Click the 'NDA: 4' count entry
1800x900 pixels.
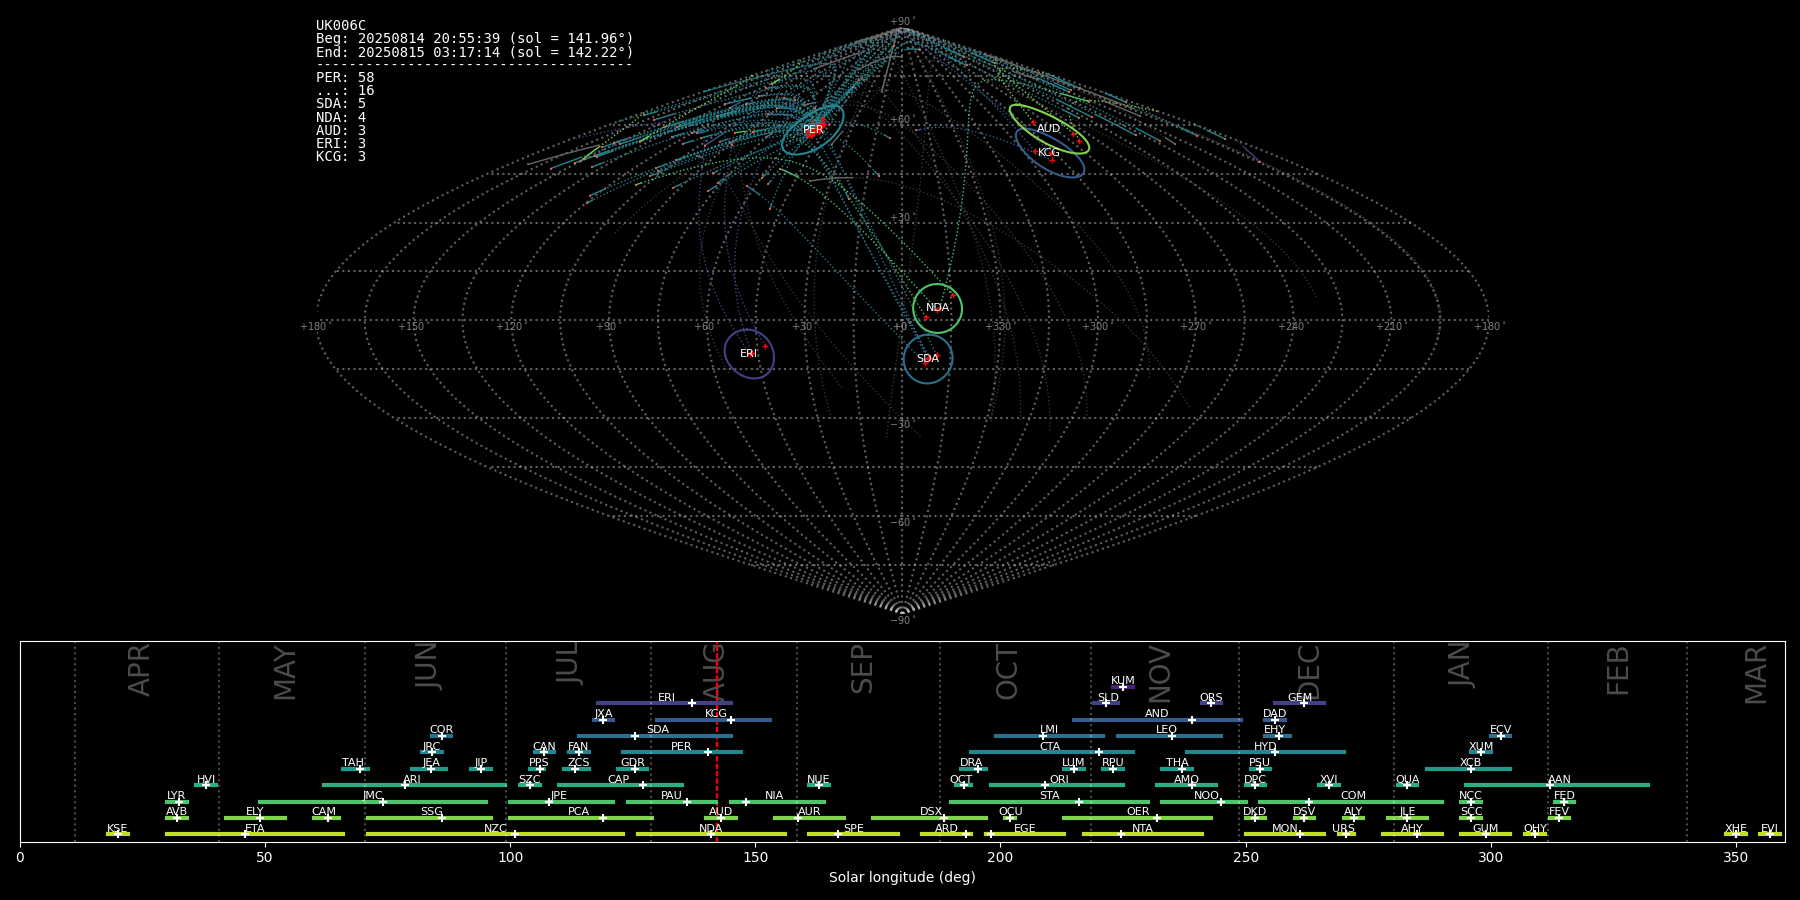[x=341, y=117]
